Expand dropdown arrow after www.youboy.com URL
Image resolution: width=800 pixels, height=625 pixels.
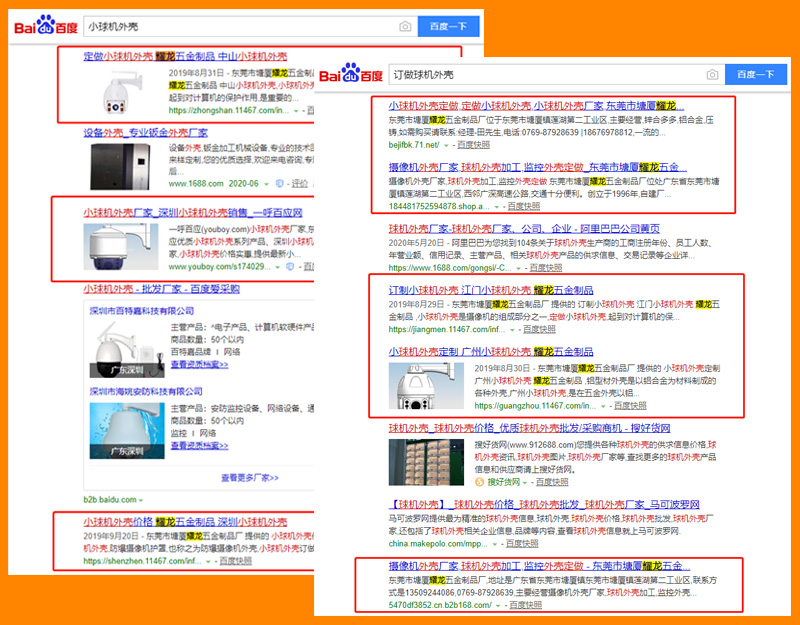click(x=278, y=267)
